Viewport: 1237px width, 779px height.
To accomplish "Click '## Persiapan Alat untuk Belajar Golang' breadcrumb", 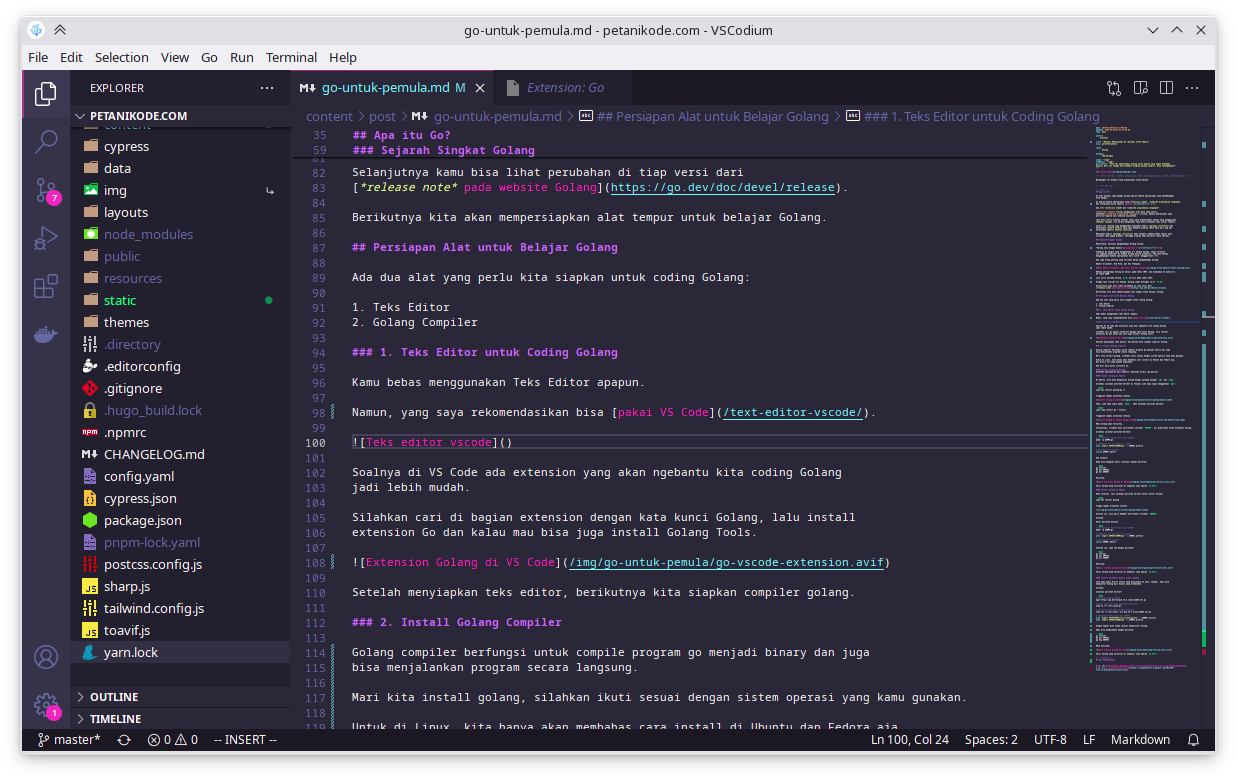I will [712, 116].
